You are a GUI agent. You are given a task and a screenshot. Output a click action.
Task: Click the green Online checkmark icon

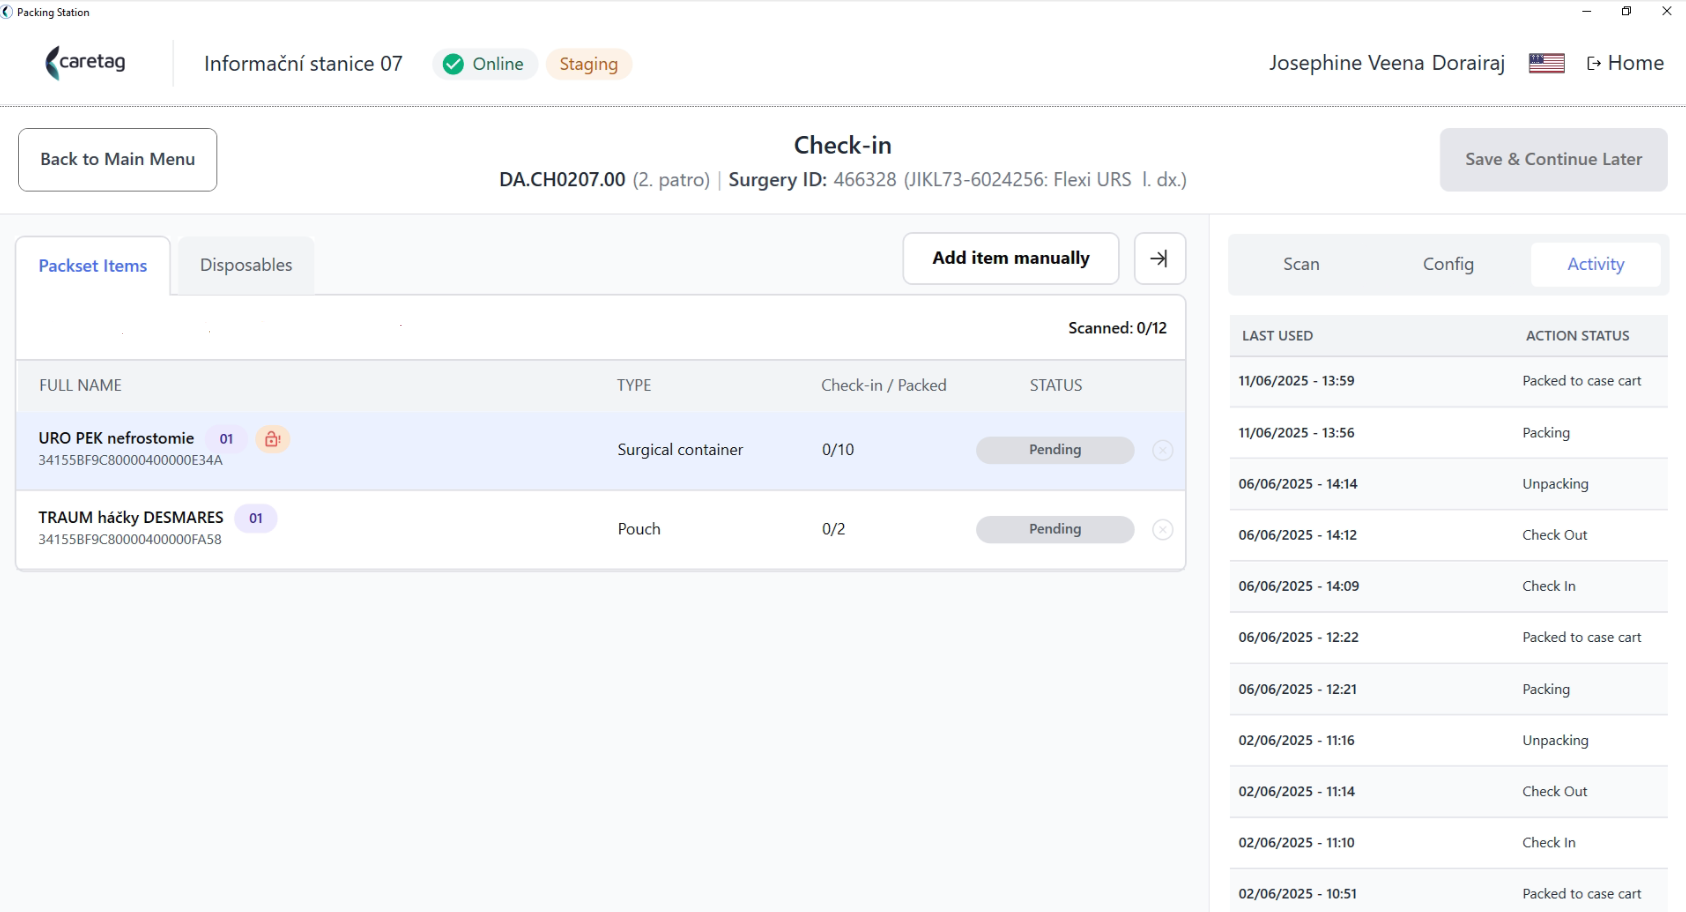pyautogui.click(x=453, y=64)
